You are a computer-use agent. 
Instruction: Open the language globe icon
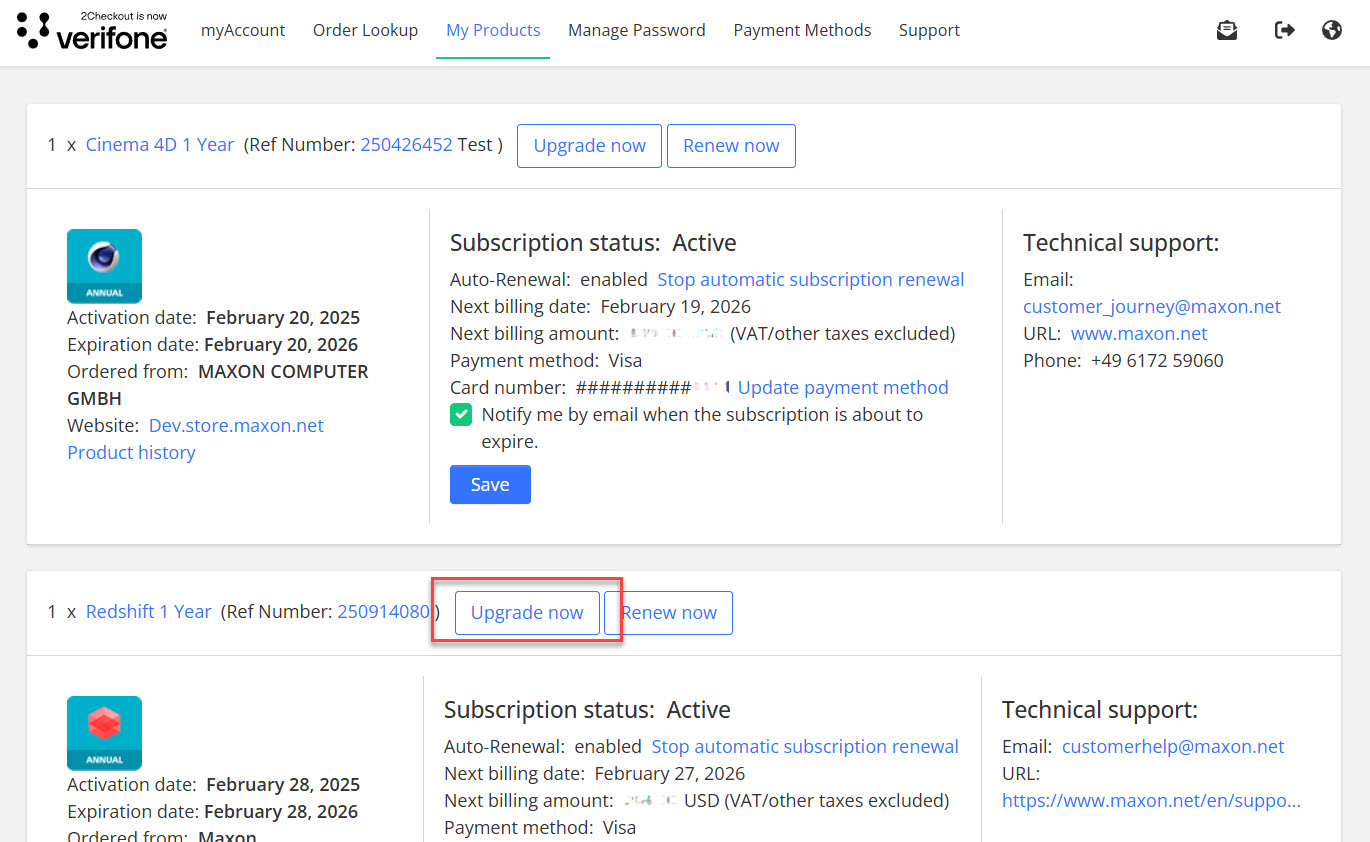[x=1332, y=31]
